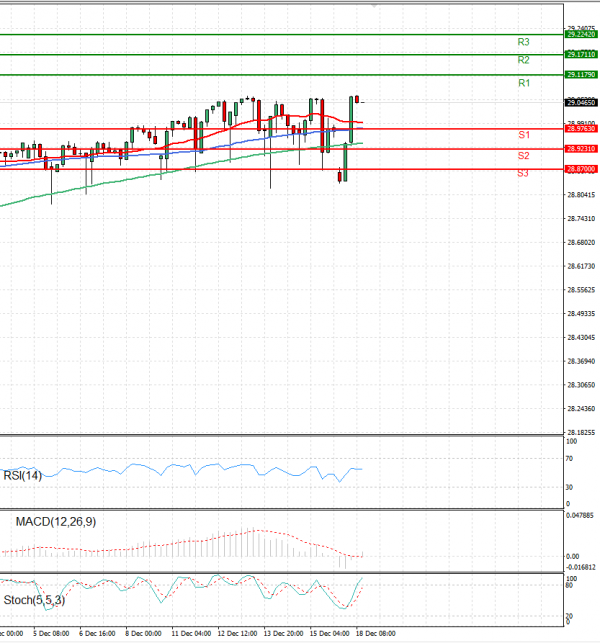Select the 29.22420 green price tag
Screen dimensions: 600x643
pyautogui.click(x=581, y=34)
